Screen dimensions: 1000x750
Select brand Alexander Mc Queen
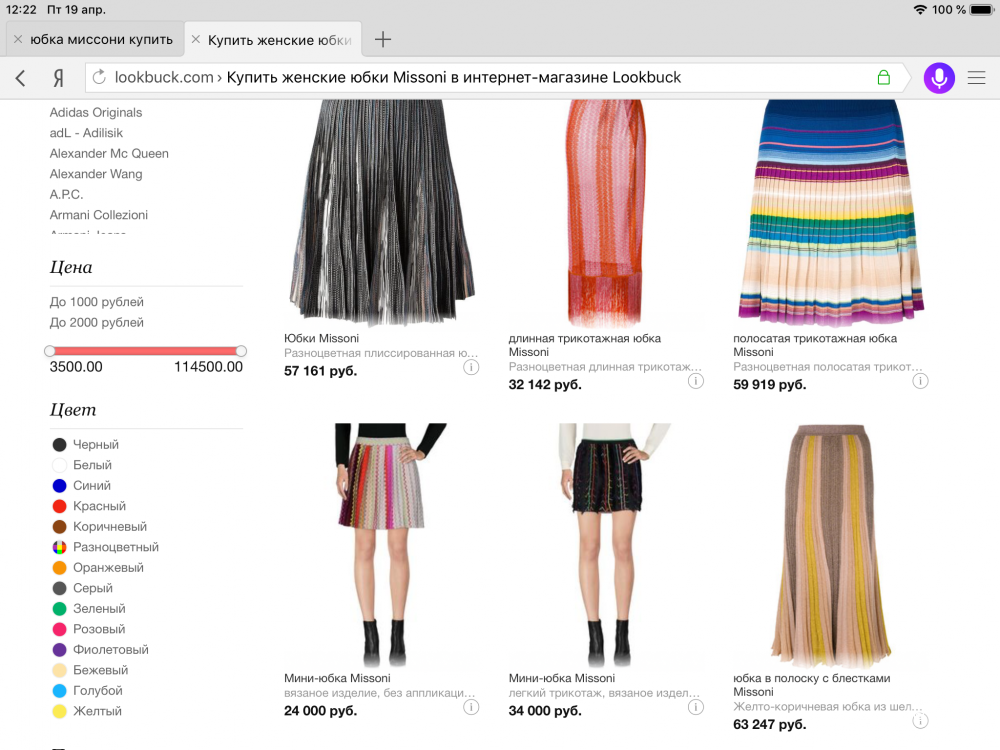click(x=109, y=153)
